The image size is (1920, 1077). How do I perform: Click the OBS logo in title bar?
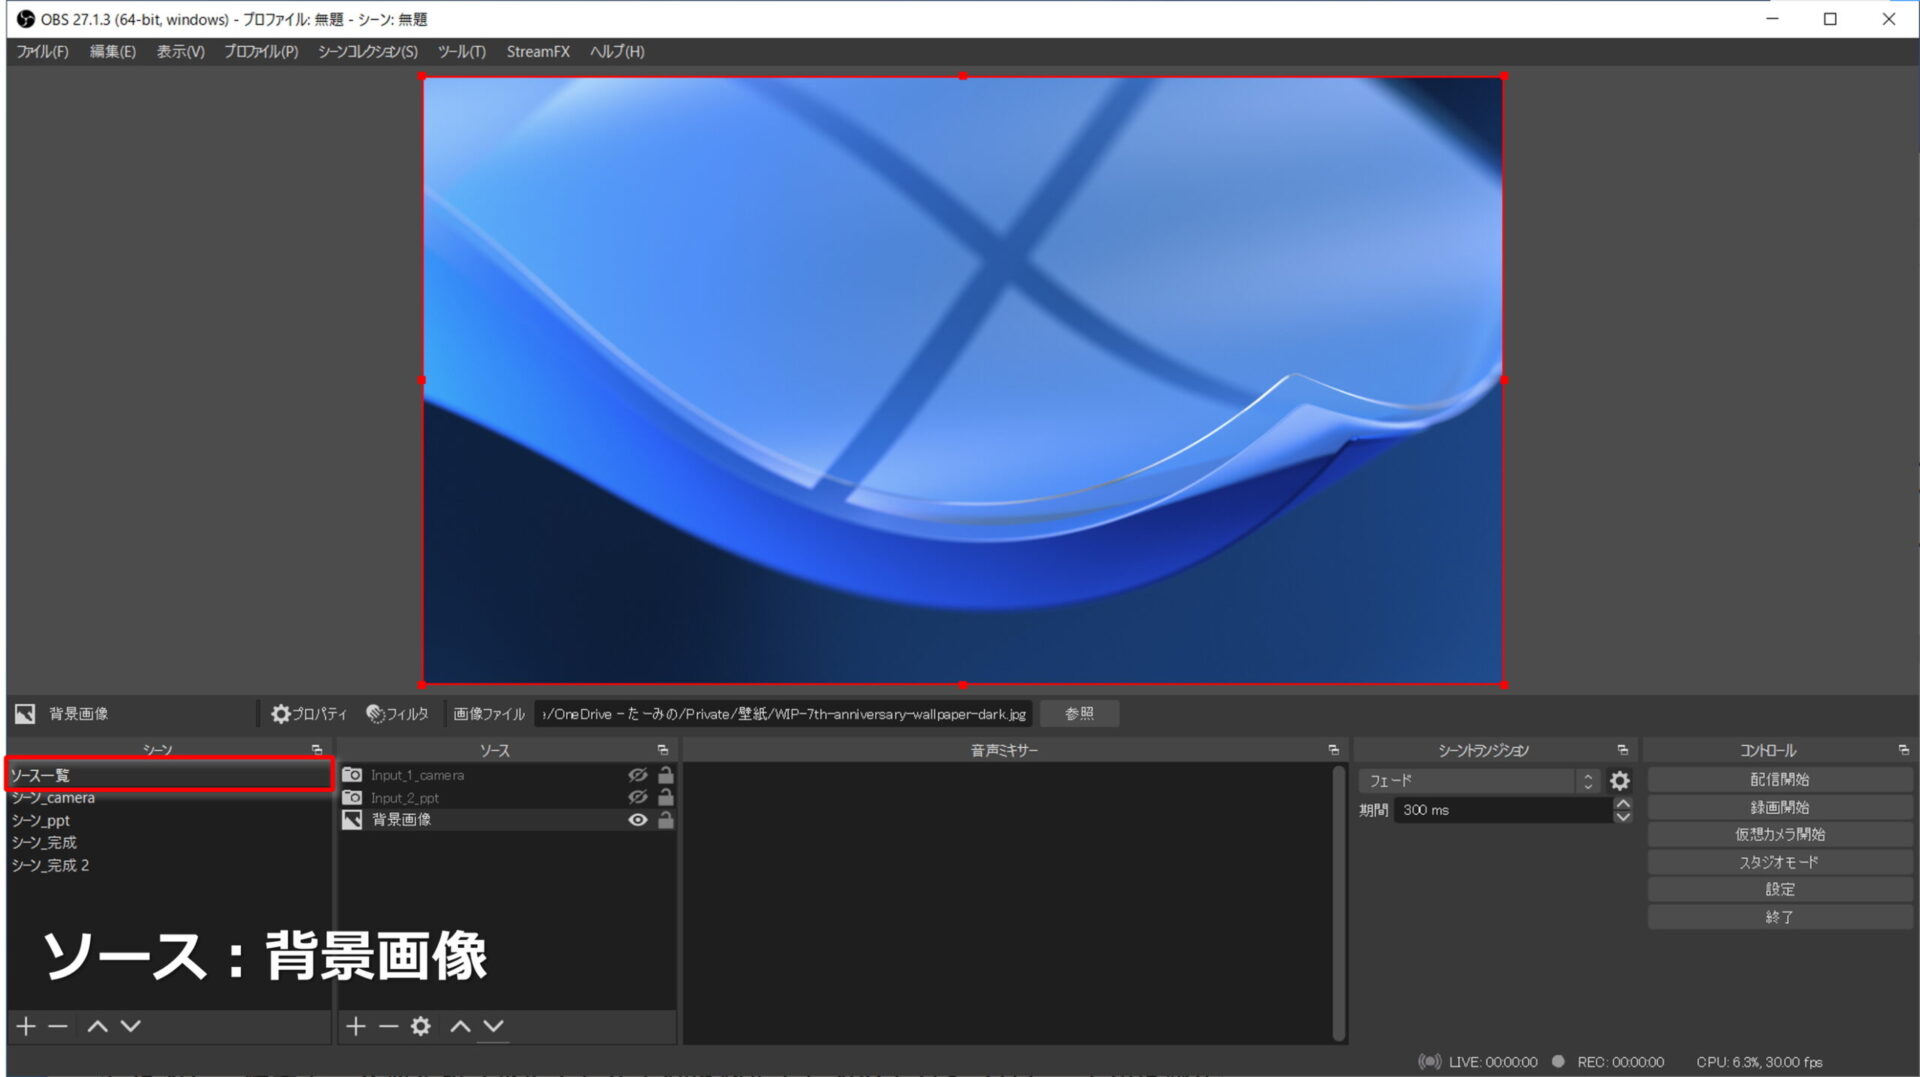click(x=25, y=19)
